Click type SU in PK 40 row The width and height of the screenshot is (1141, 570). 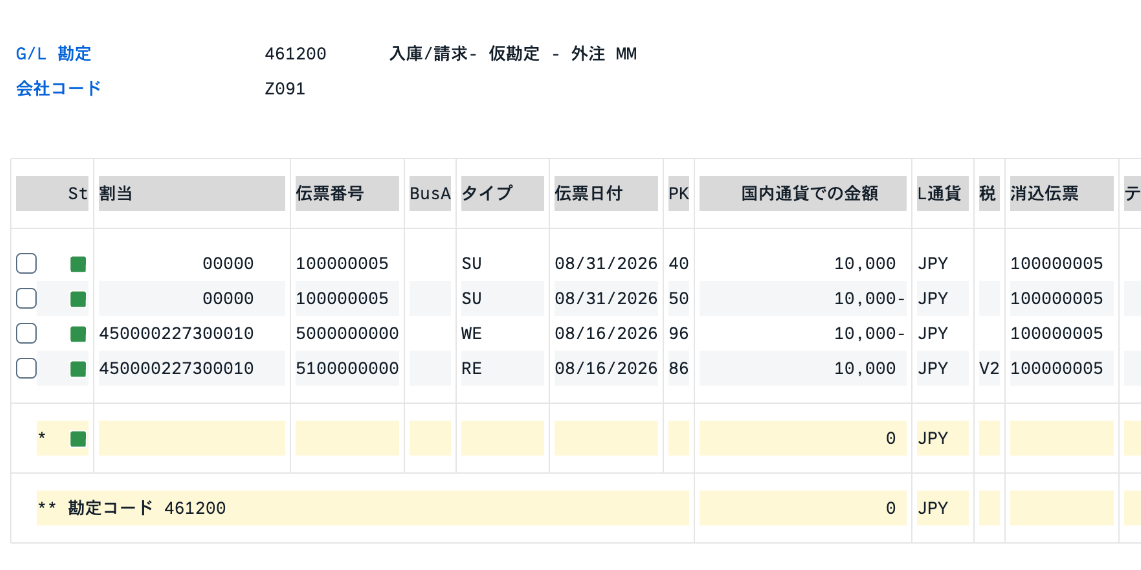click(472, 264)
